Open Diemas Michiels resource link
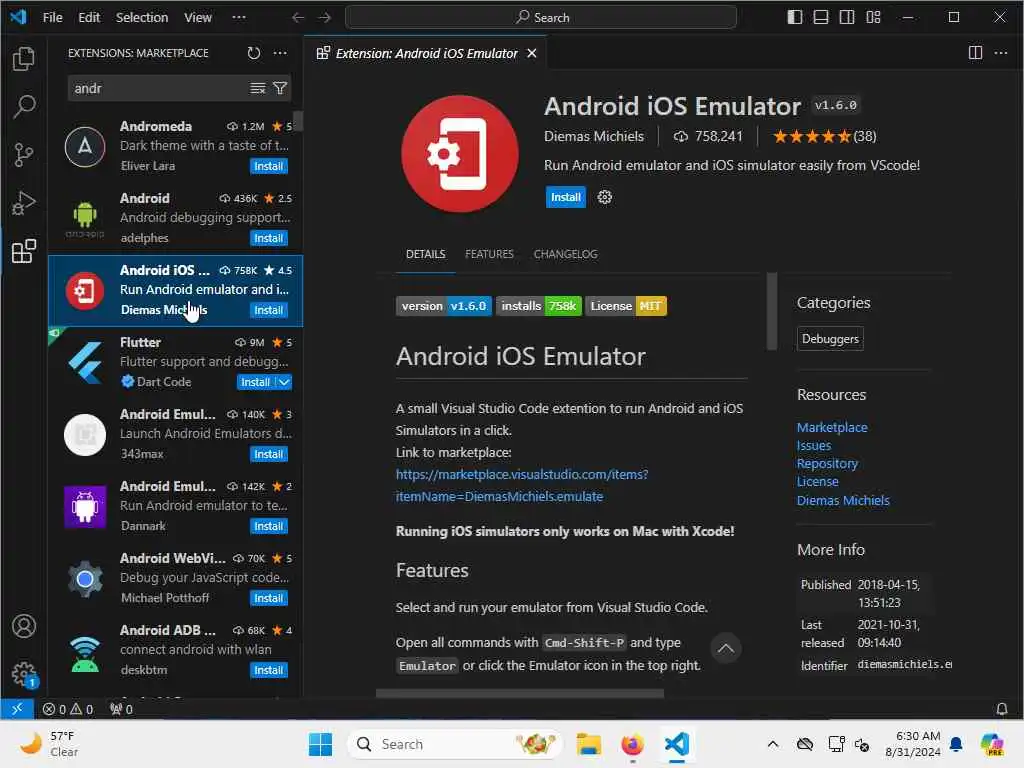Image resolution: width=1024 pixels, height=768 pixels. point(843,500)
